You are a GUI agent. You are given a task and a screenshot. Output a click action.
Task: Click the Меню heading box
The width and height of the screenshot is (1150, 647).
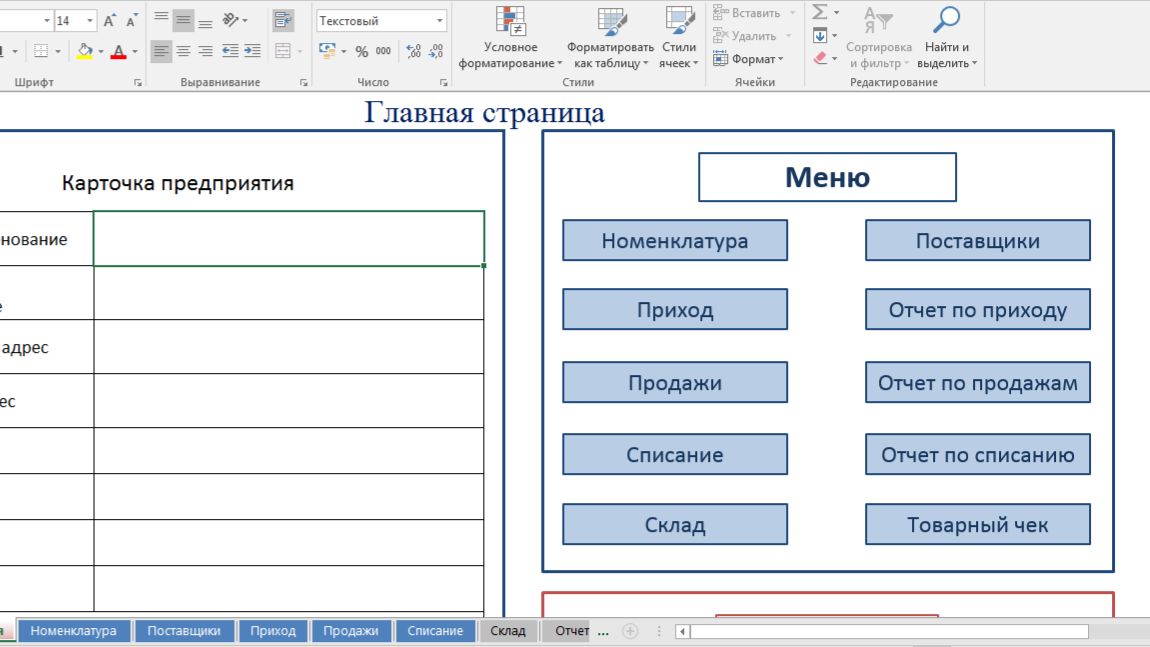[827, 177]
